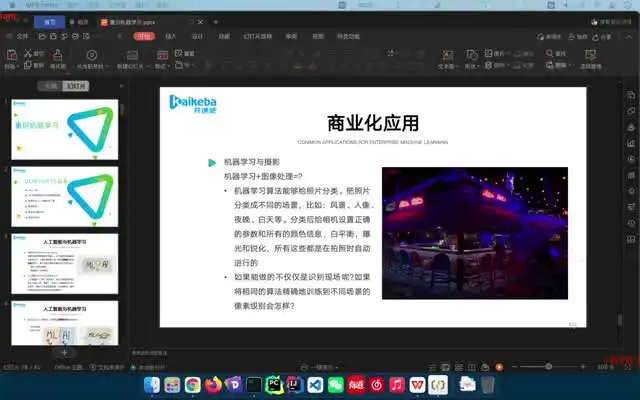This screenshot has width=640, height=400.
Task: Open the 插入 (Insert) ribbon tab
Action: pyautogui.click(x=171, y=35)
